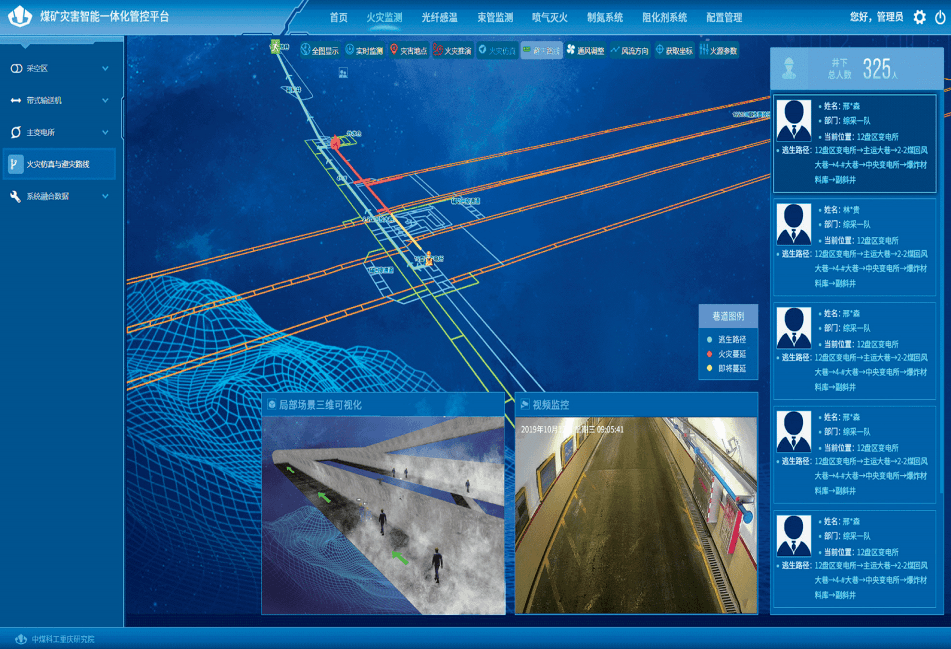Image resolution: width=951 pixels, height=649 pixels.
Task: Click the settings gear icon
Action: click(919, 17)
